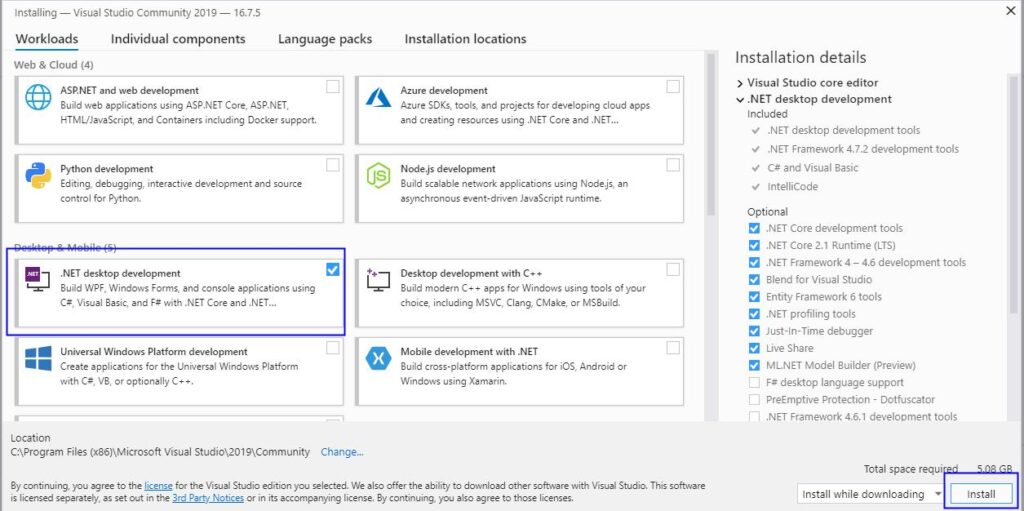1024x511 pixels.
Task: Open the Language packs tab
Action: 325,39
